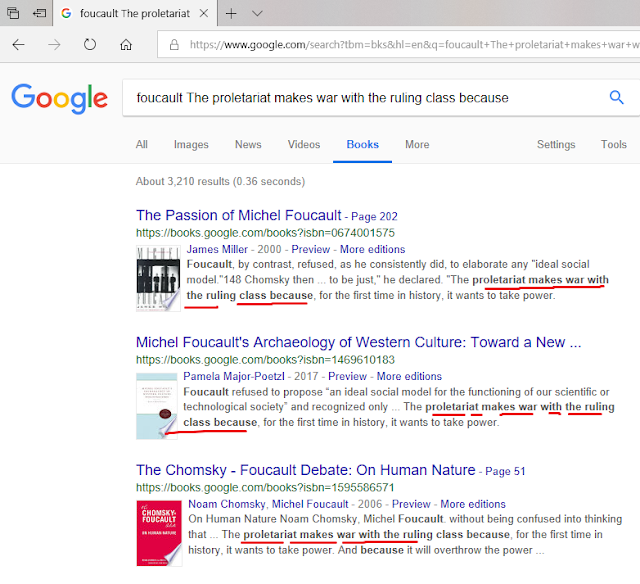Go to the browser home page icon
This screenshot has width=640, height=584.
[x=126, y=44]
